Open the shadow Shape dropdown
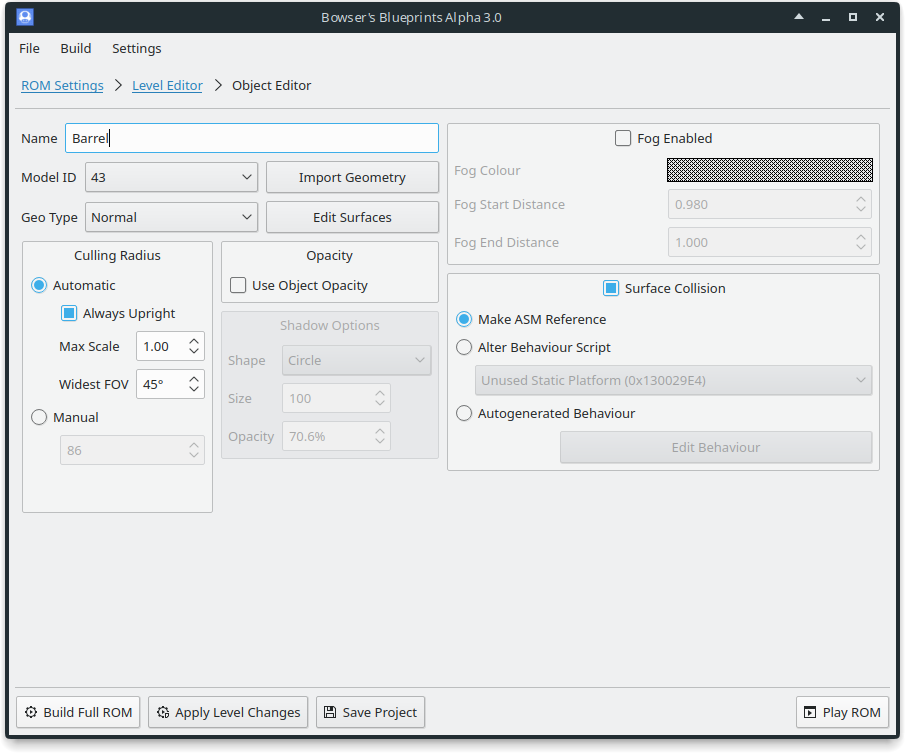 356,360
